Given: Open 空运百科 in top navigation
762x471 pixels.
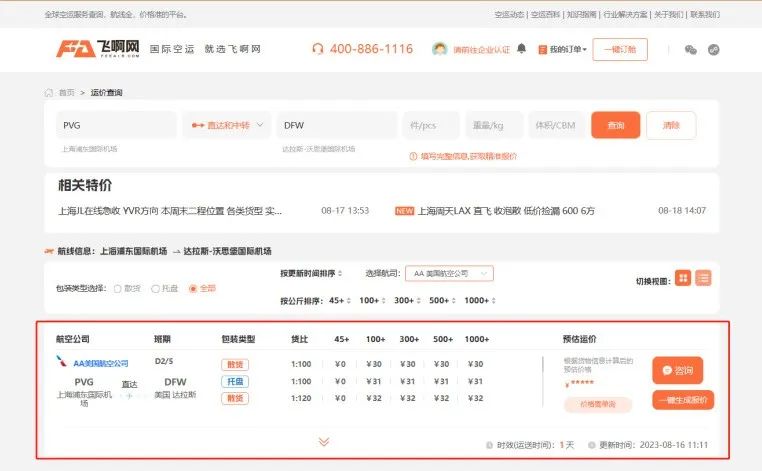Looking at the screenshot, I should point(545,15).
